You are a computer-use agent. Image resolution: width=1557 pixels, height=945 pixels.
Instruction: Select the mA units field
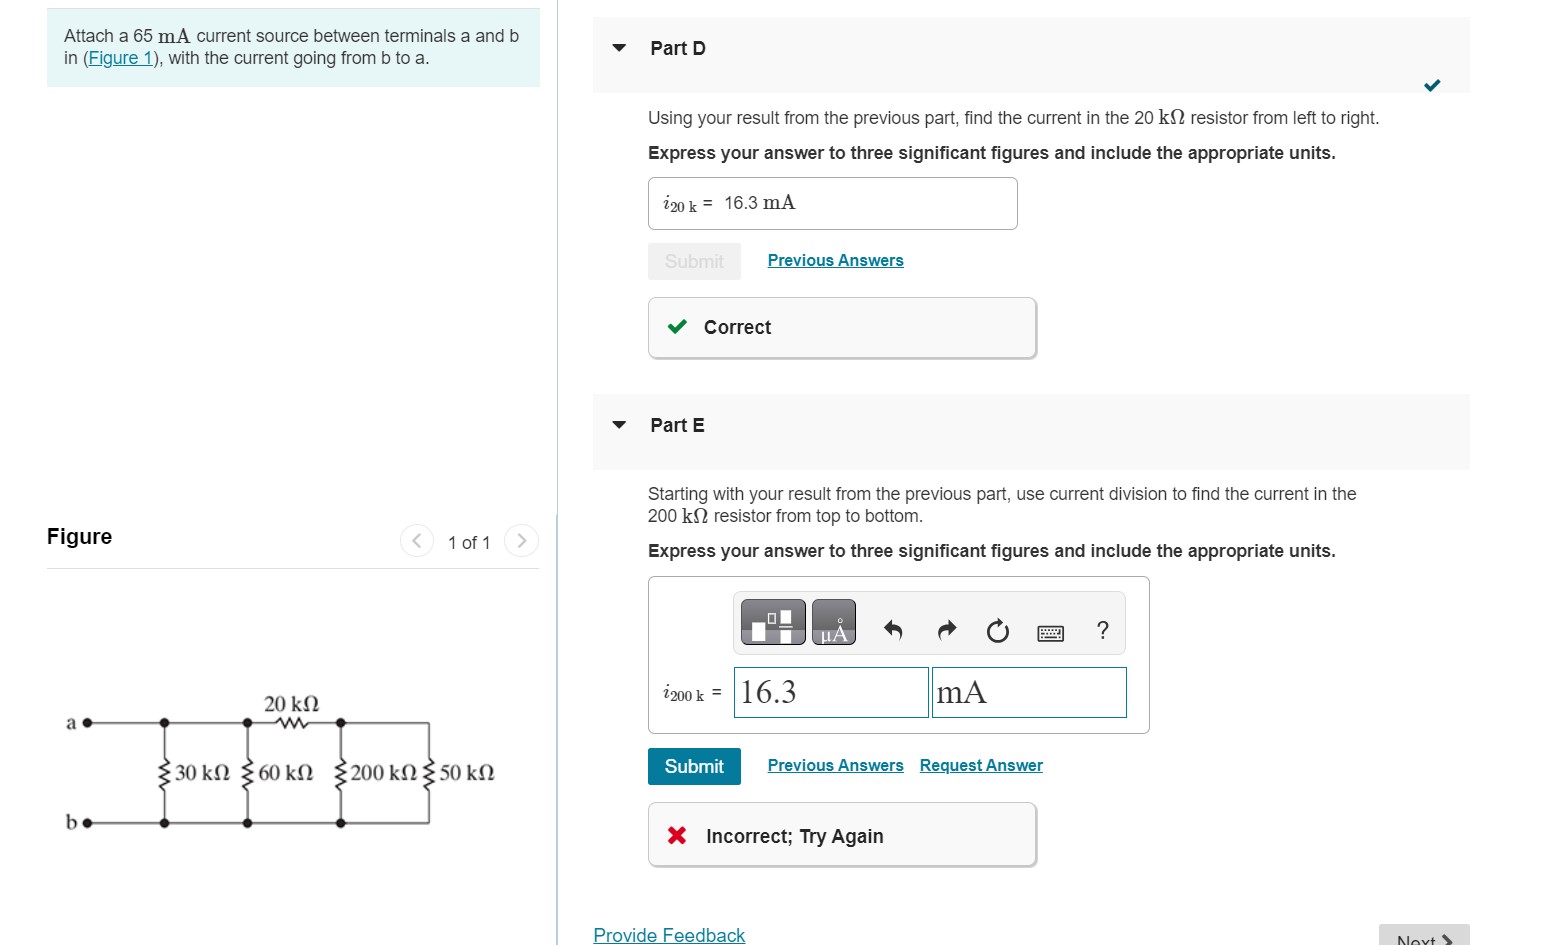[x=1028, y=692]
